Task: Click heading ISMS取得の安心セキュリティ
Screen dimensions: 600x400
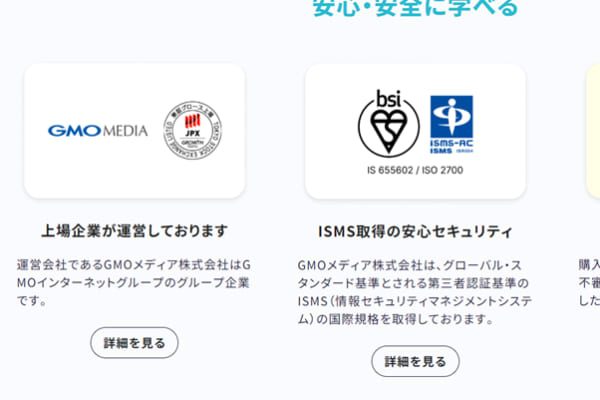Action: pyautogui.click(x=415, y=232)
